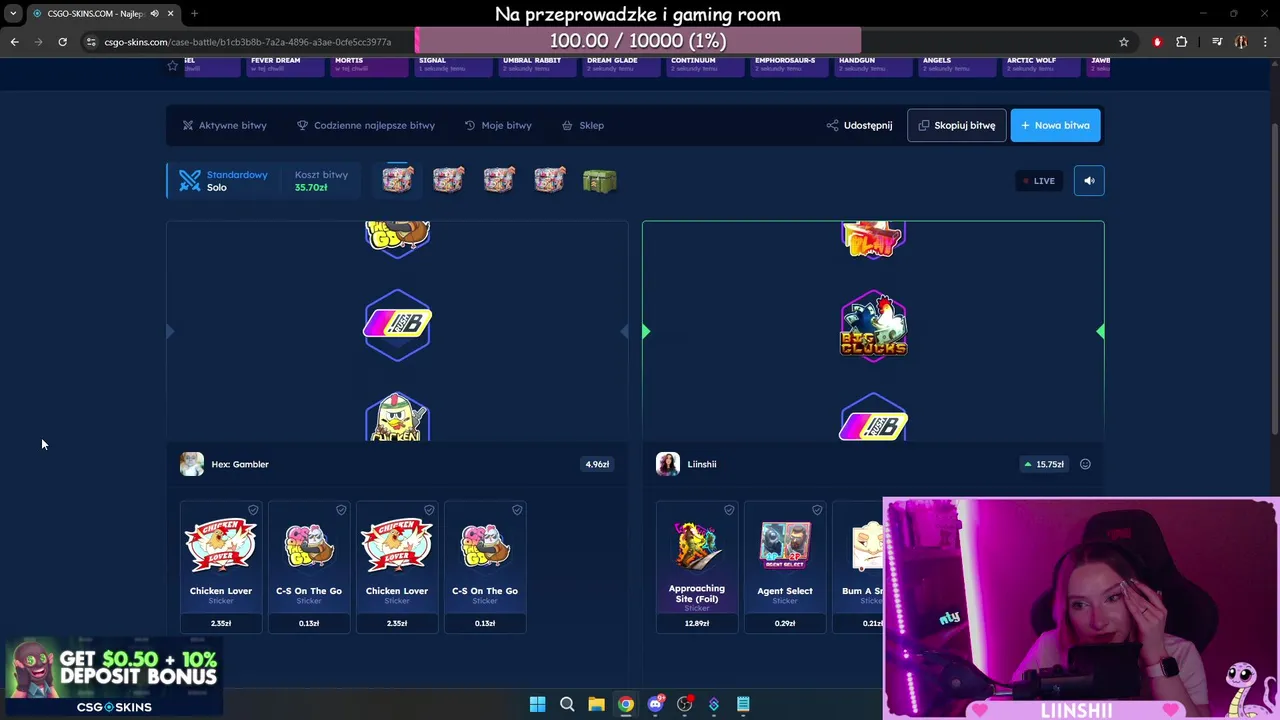Viewport: 1280px width, 720px height.
Task: Open OBS Studio from the taskbar
Action: point(684,704)
